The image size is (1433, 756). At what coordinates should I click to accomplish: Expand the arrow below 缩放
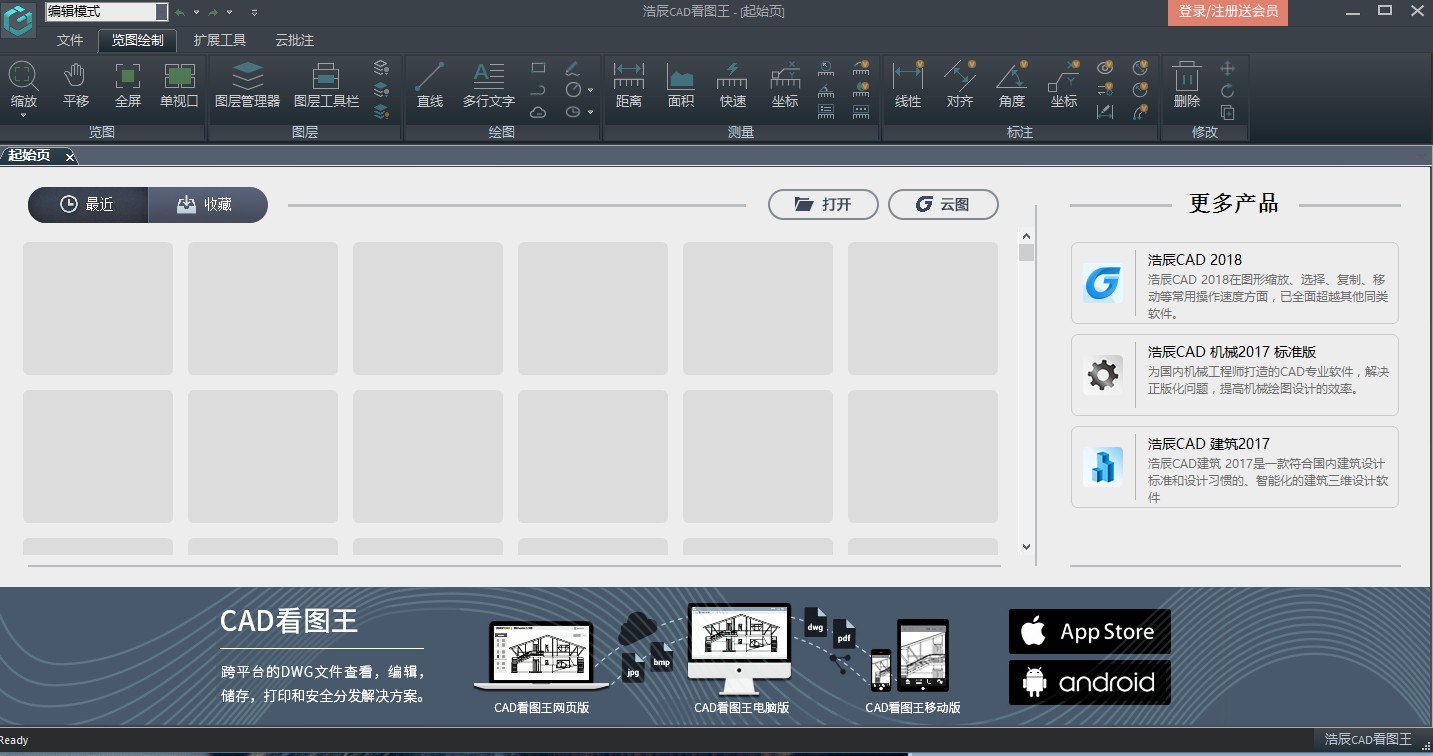point(24,116)
